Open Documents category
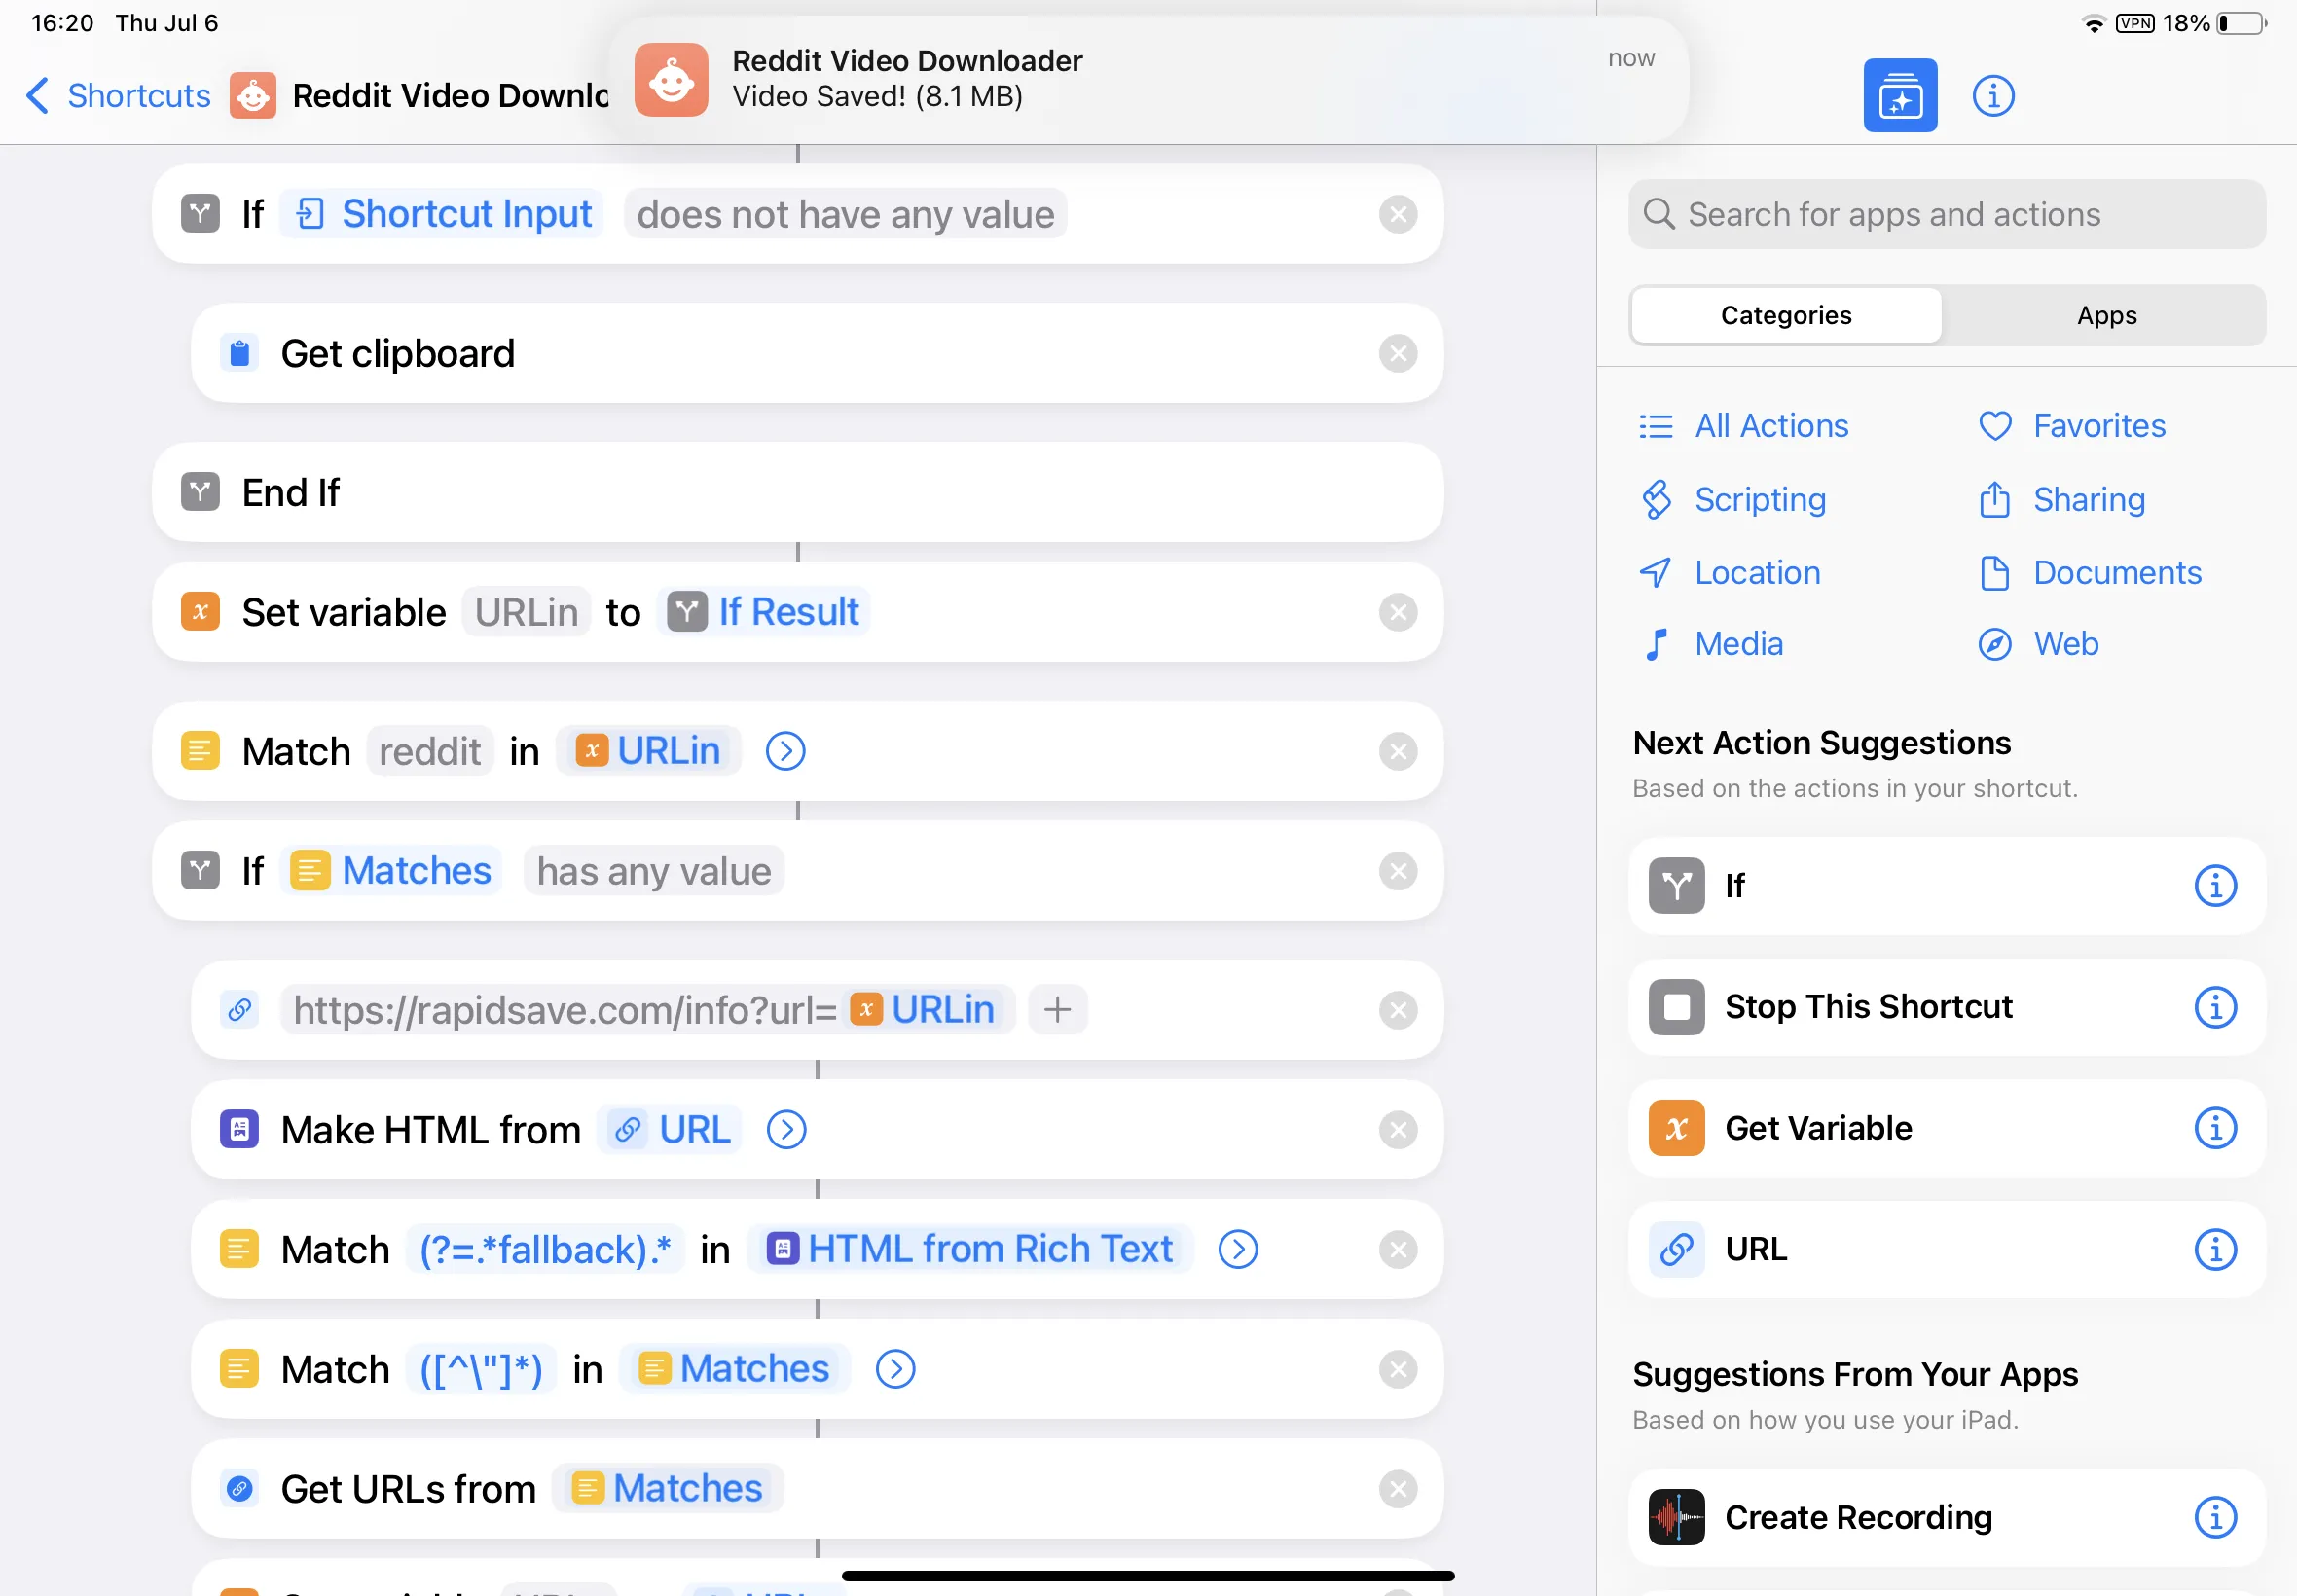Screen dimensions: 2297x1596 click(2089, 572)
